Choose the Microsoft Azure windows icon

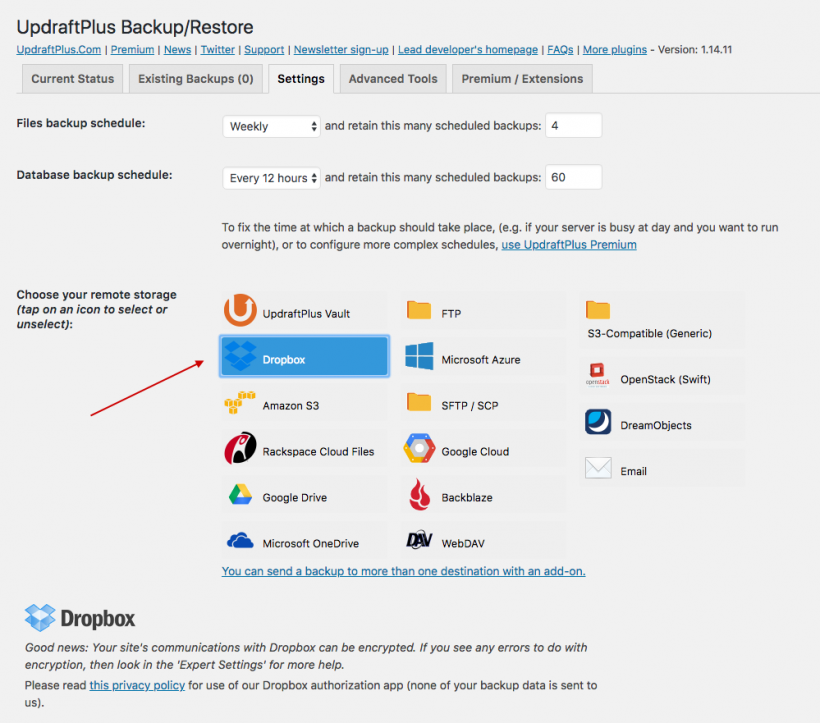(419, 356)
